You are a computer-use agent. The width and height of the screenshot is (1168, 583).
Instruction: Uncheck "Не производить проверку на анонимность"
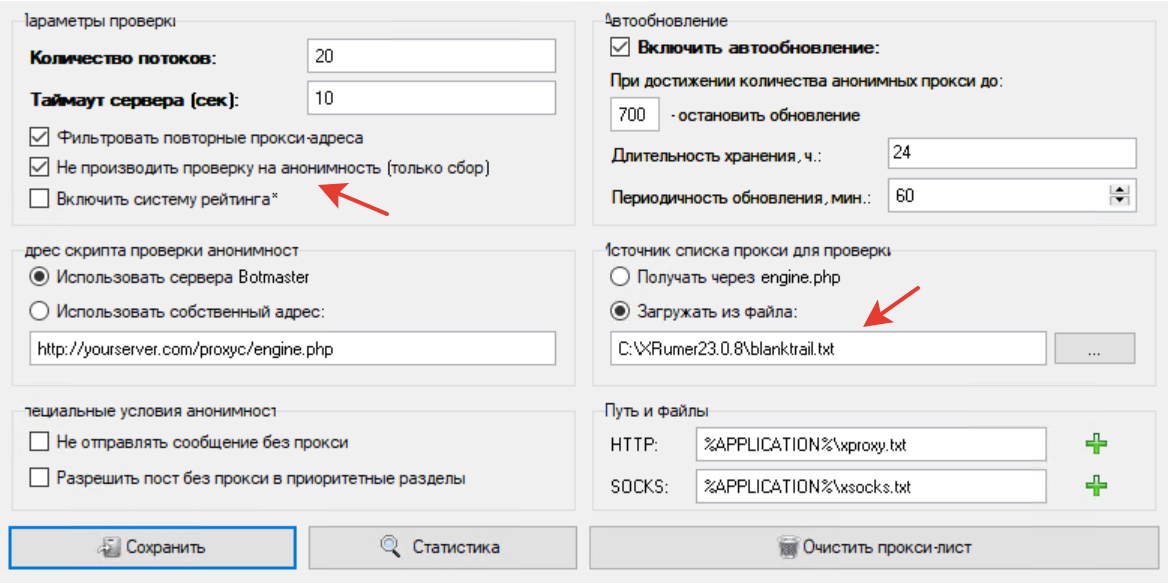point(39,168)
